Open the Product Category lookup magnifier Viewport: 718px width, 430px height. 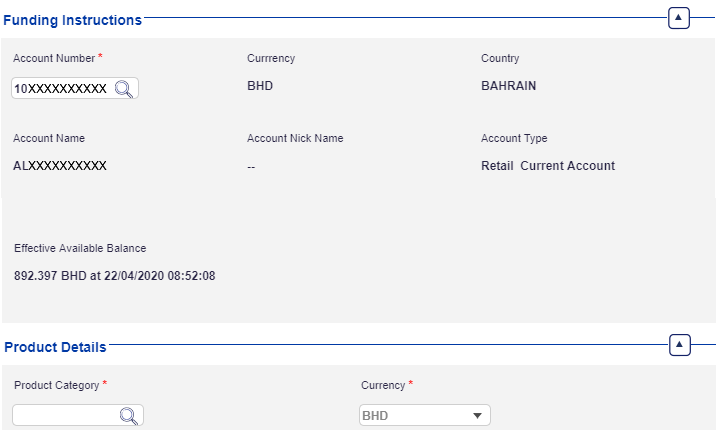(x=129, y=416)
